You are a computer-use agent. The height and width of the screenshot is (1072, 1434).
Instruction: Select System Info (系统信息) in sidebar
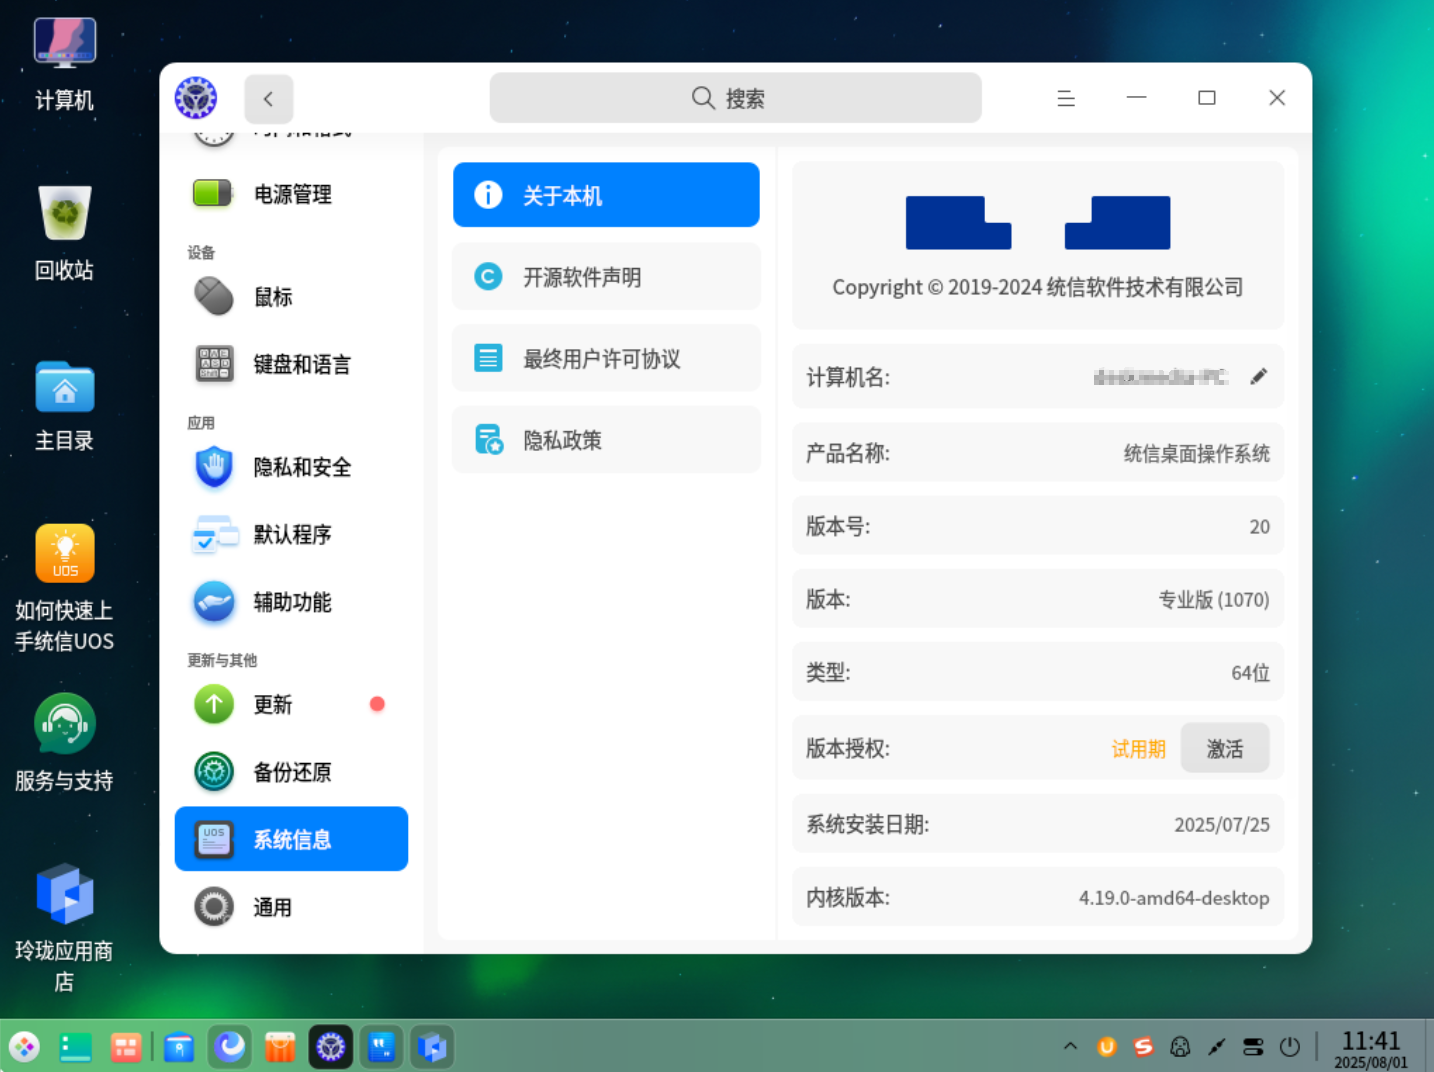[291, 839]
